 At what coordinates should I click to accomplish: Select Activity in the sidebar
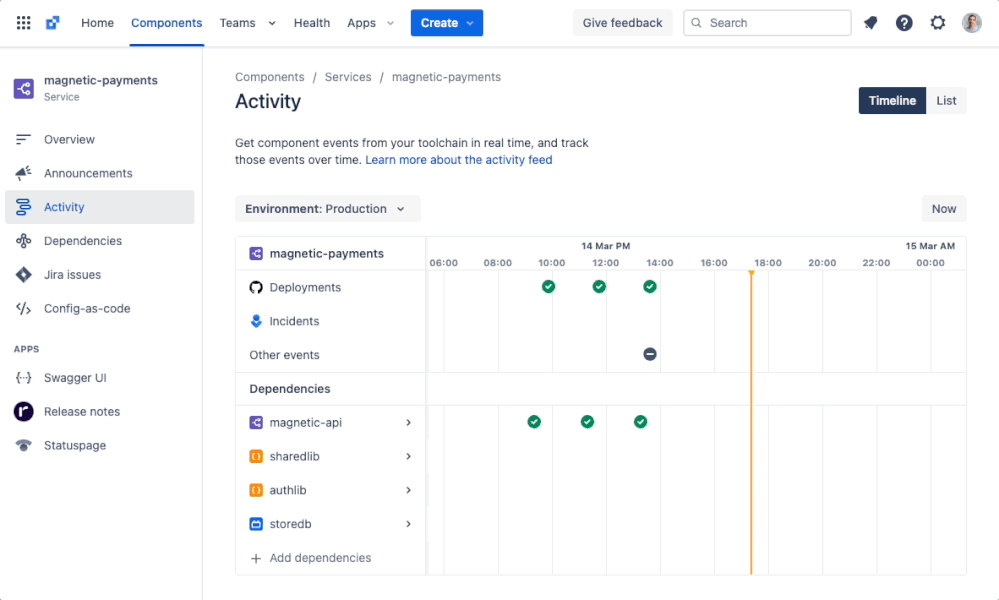pyautogui.click(x=99, y=207)
